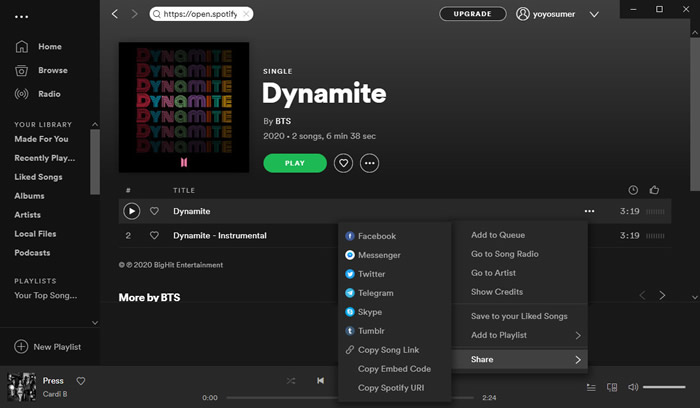The width and height of the screenshot is (700, 408).
Task: Open Your Top Songs playlist
Action: [x=46, y=296]
